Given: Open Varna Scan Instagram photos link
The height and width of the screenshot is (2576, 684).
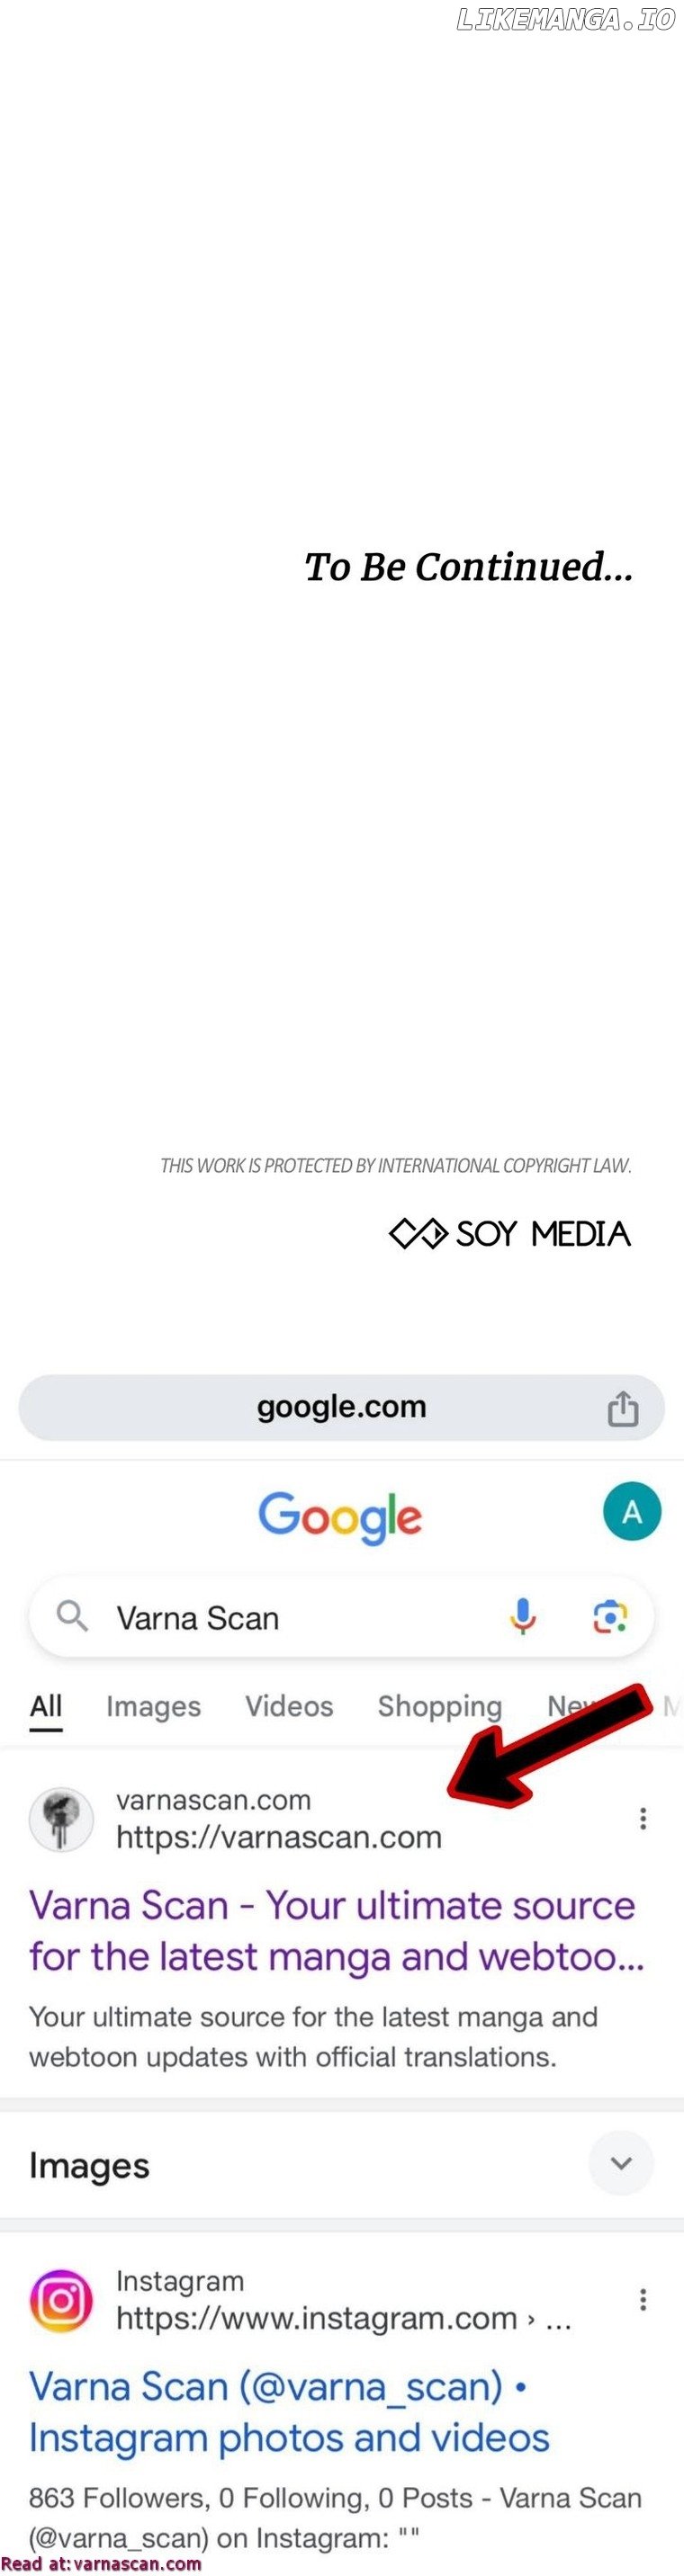Looking at the screenshot, I should click(289, 2411).
